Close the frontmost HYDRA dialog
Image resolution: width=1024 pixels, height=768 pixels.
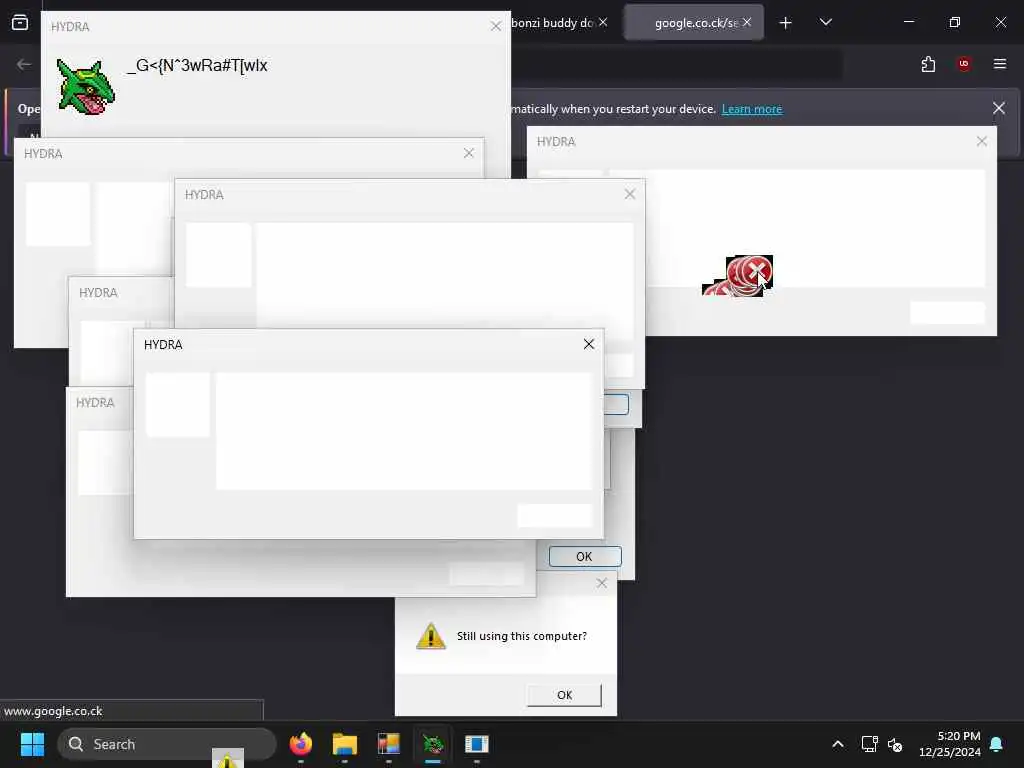click(x=588, y=344)
